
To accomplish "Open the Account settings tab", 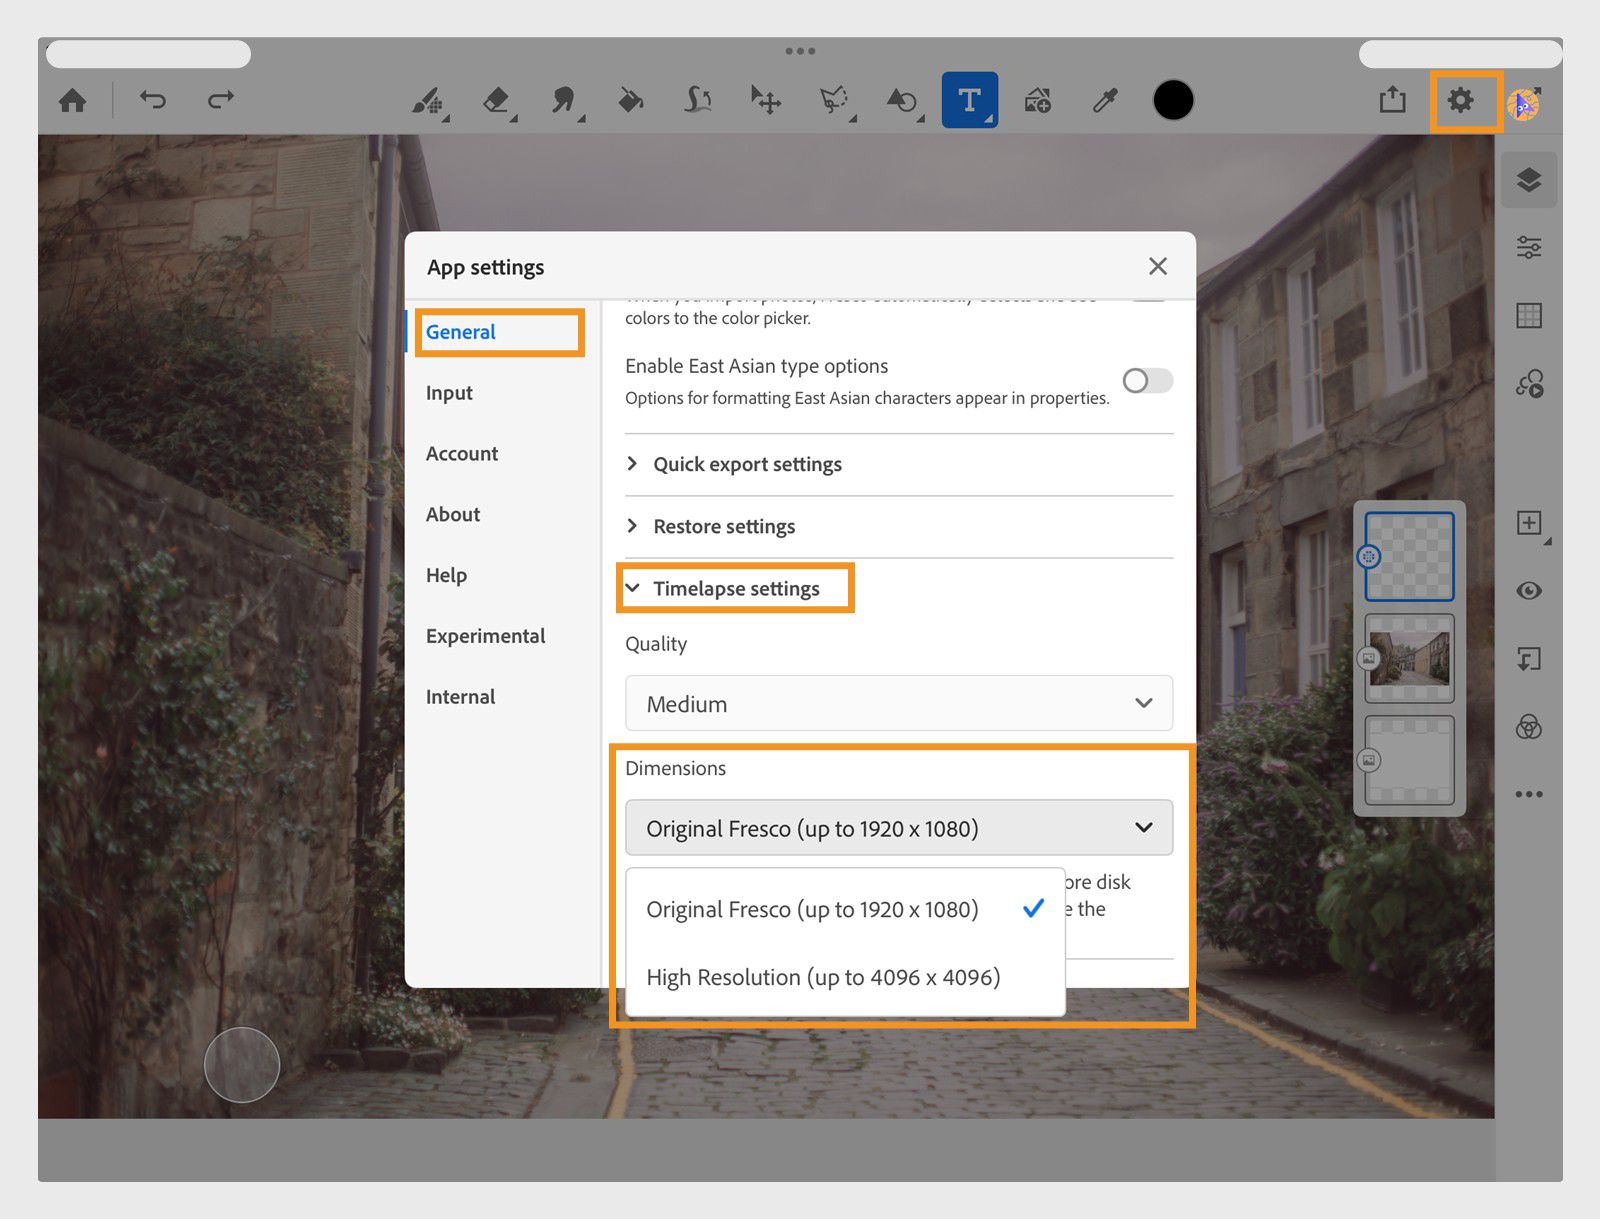I will tap(461, 454).
